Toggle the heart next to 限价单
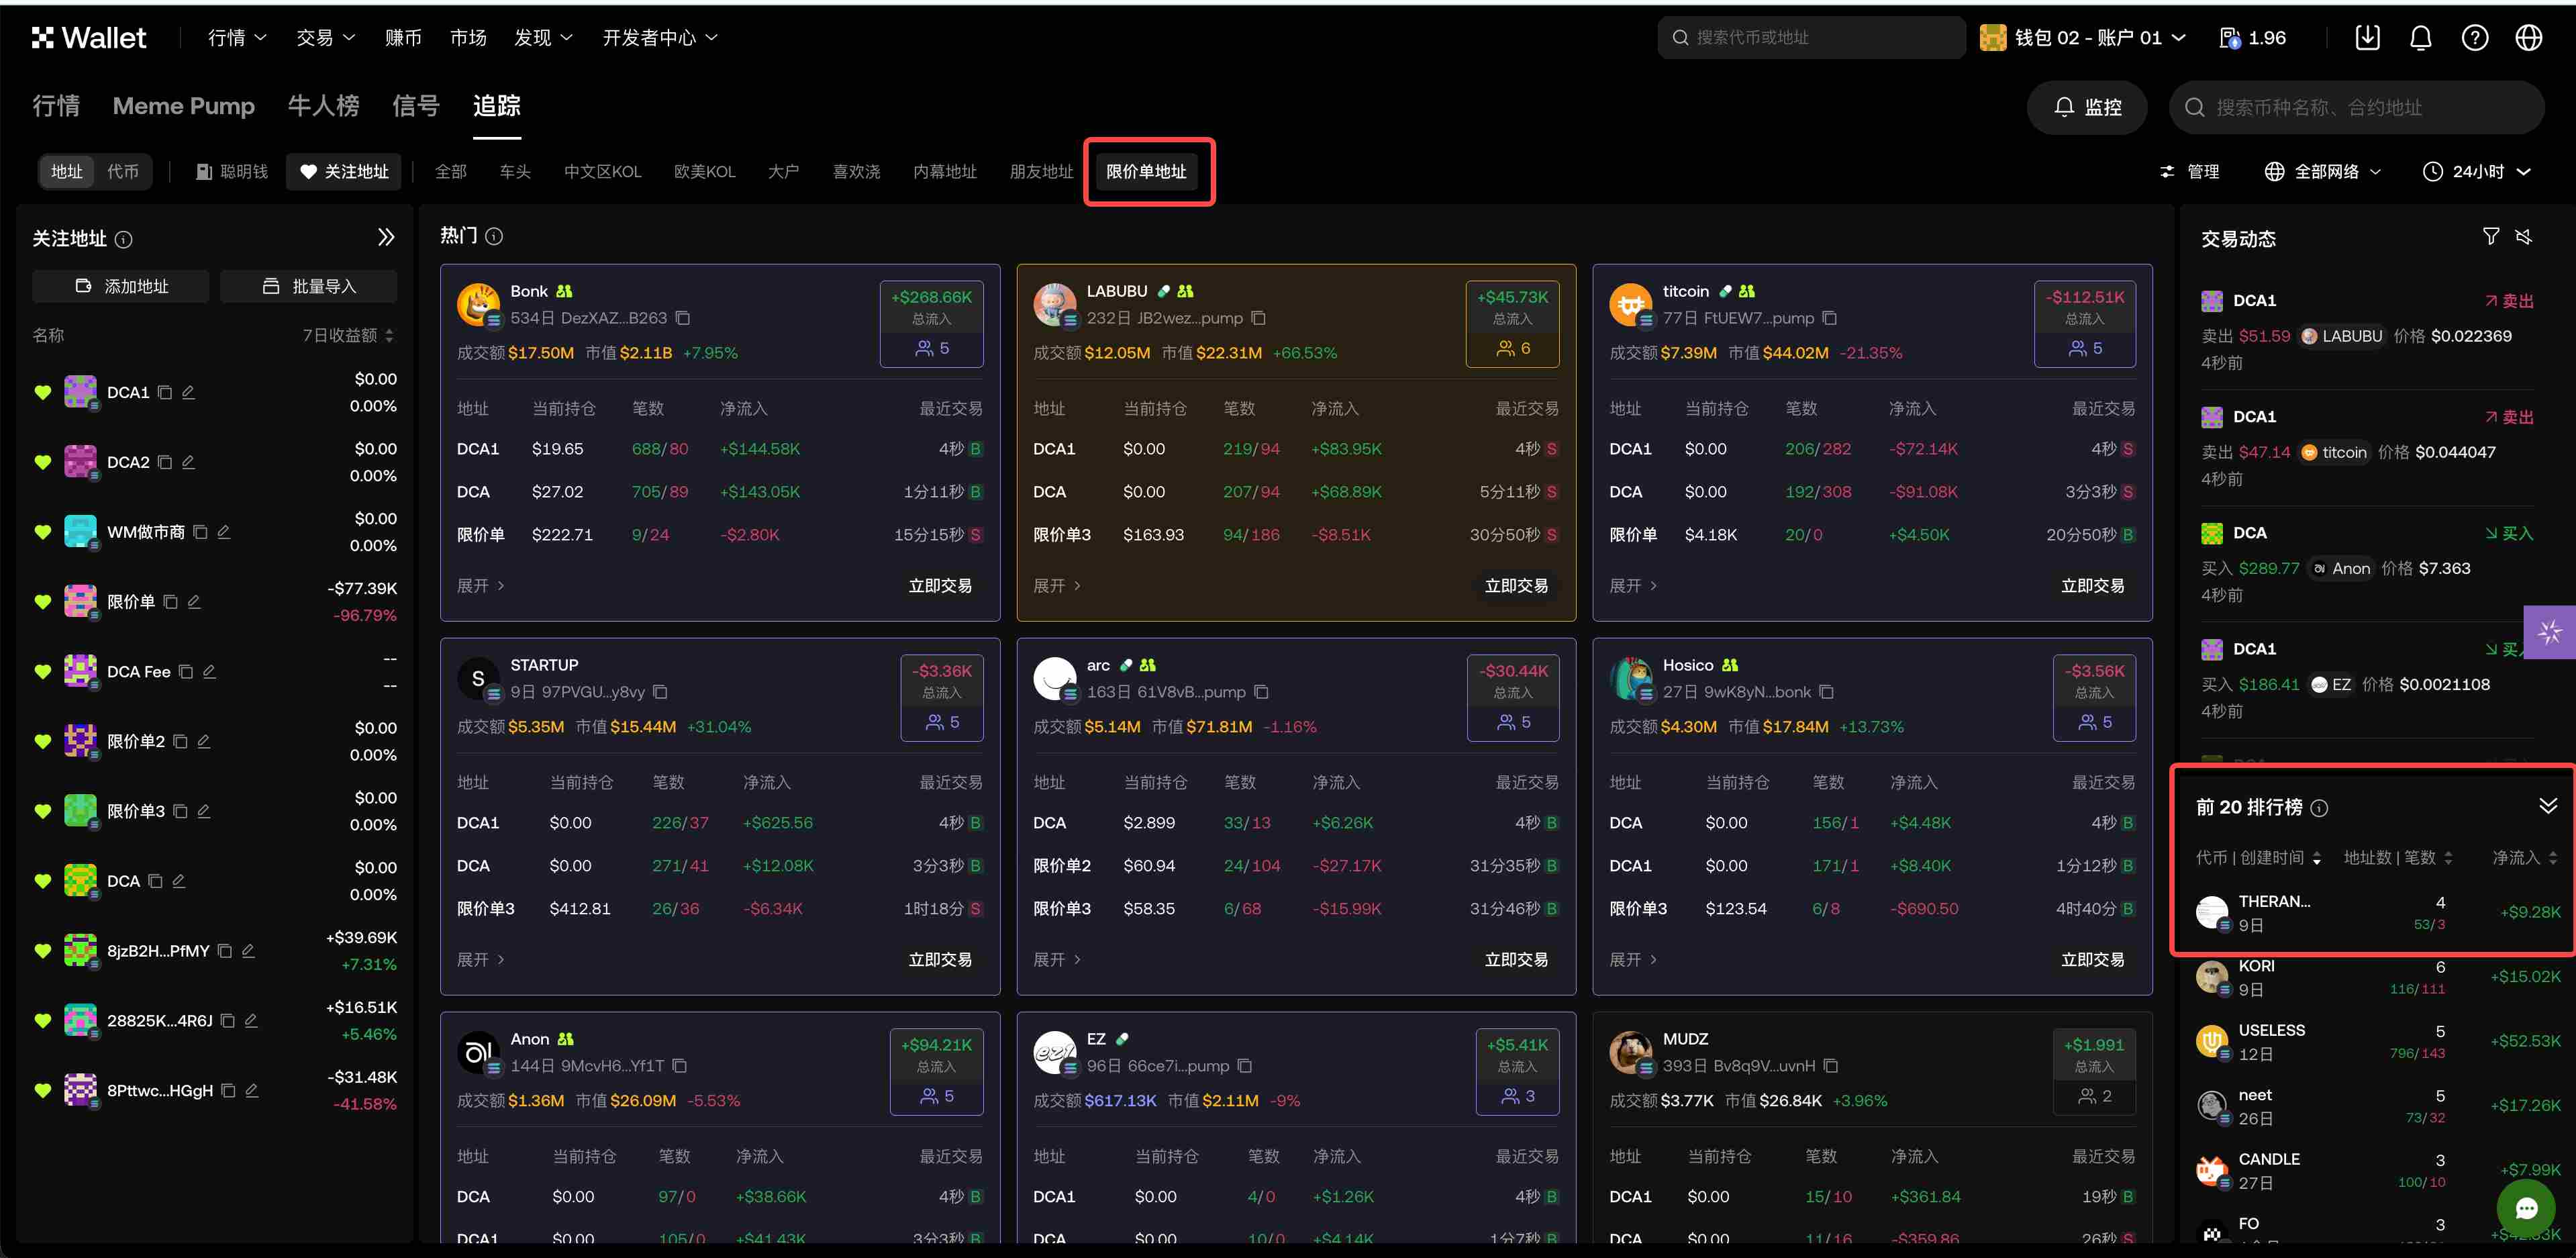2576x1258 pixels. (42, 601)
